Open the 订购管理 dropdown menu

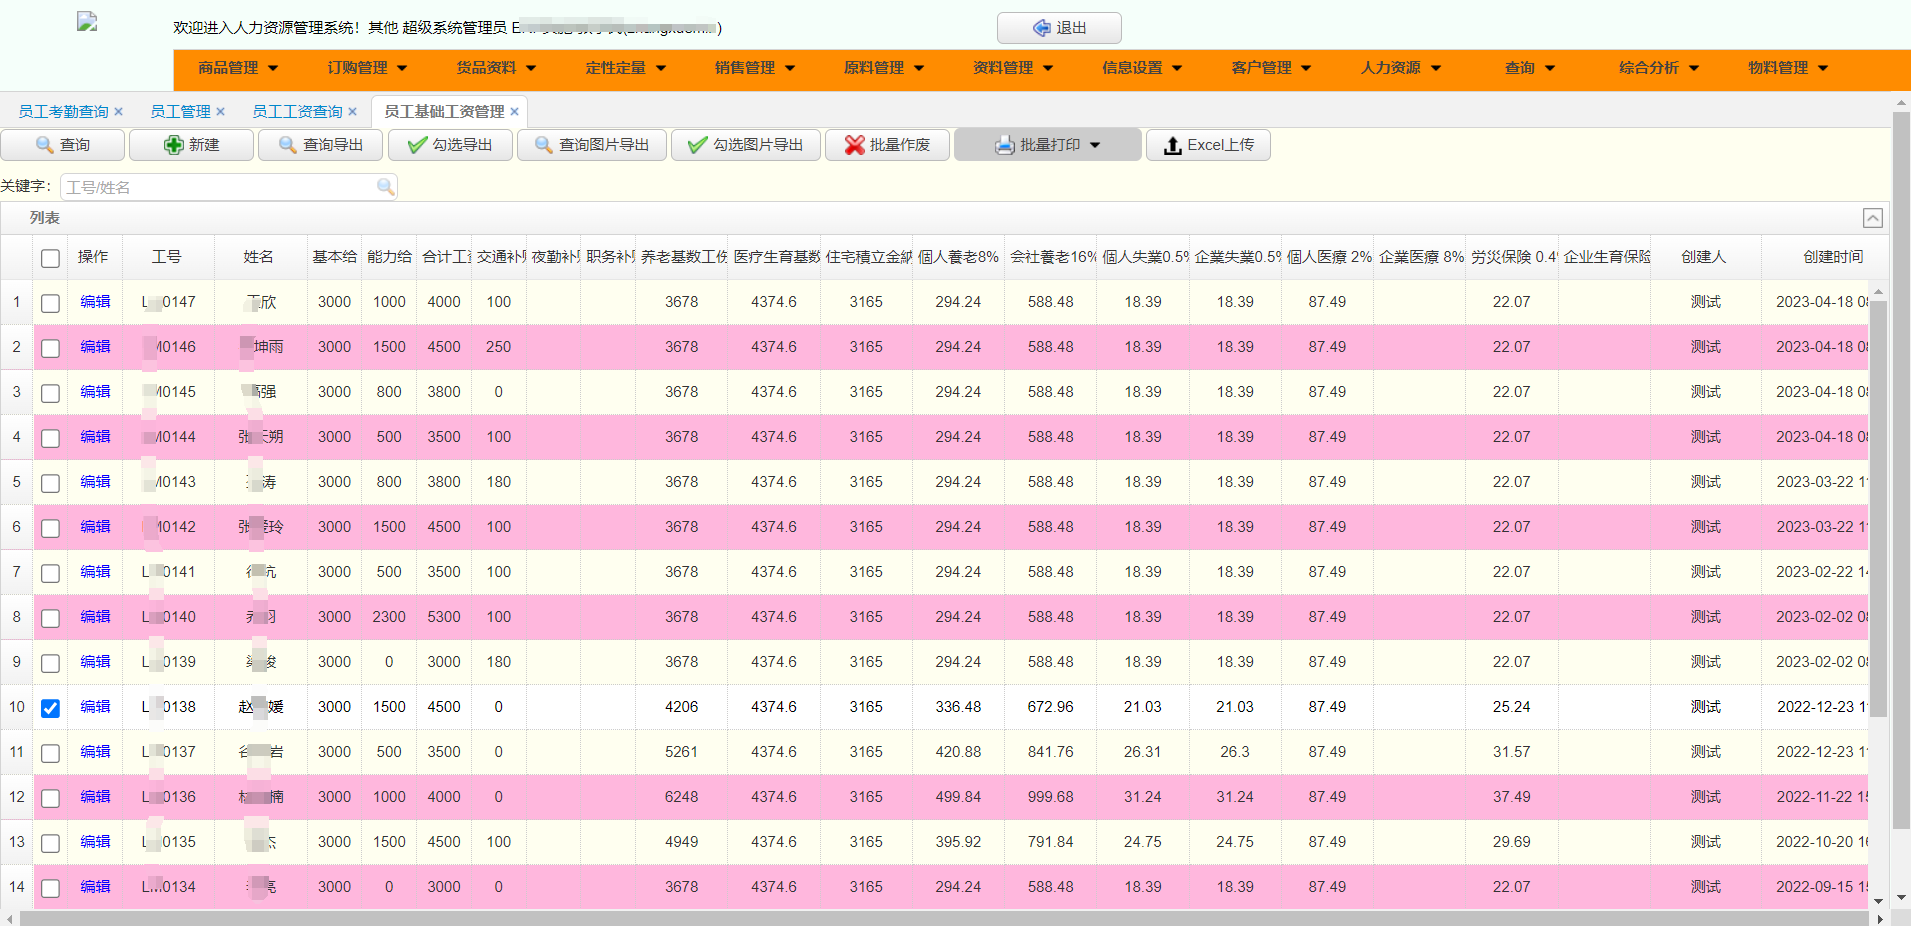pos(367,68)
